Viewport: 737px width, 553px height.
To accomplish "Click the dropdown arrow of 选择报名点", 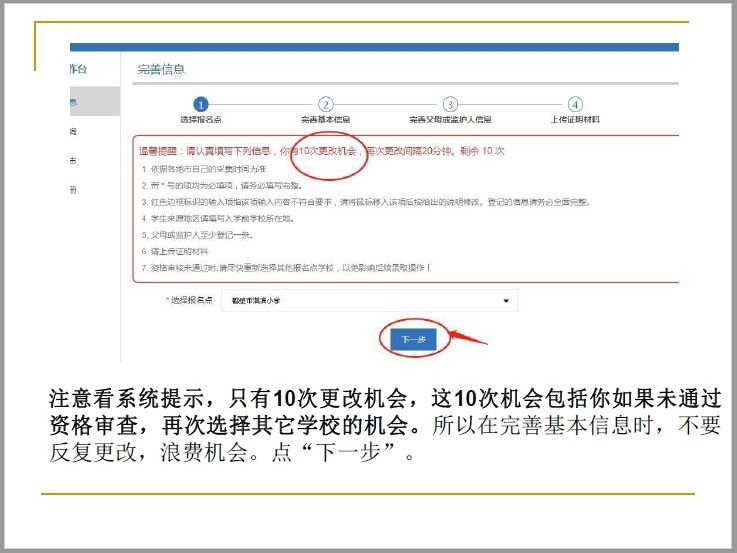I will click(506, 301).
